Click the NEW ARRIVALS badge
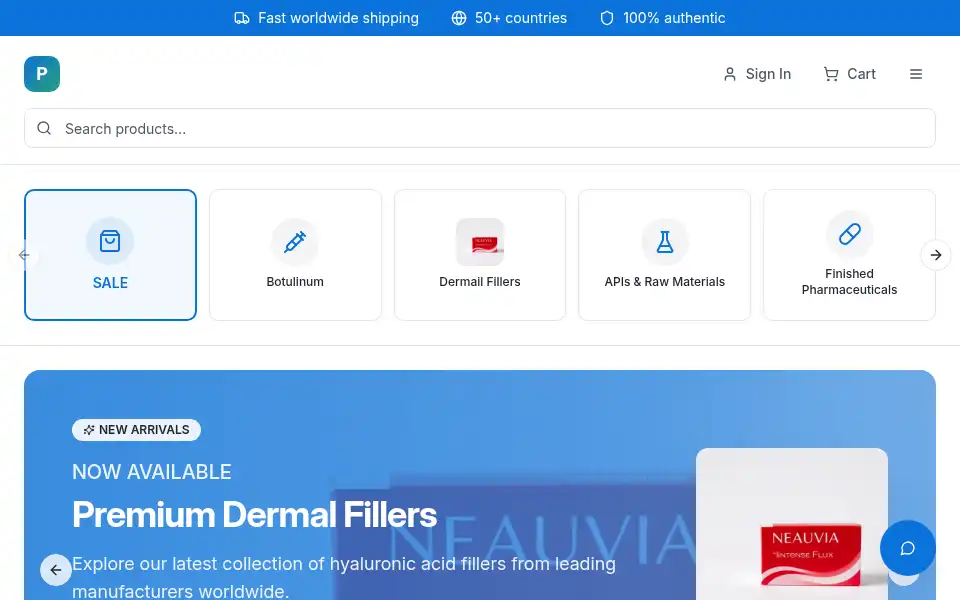The height and width of the screenshot is (600, 960). 136,430
